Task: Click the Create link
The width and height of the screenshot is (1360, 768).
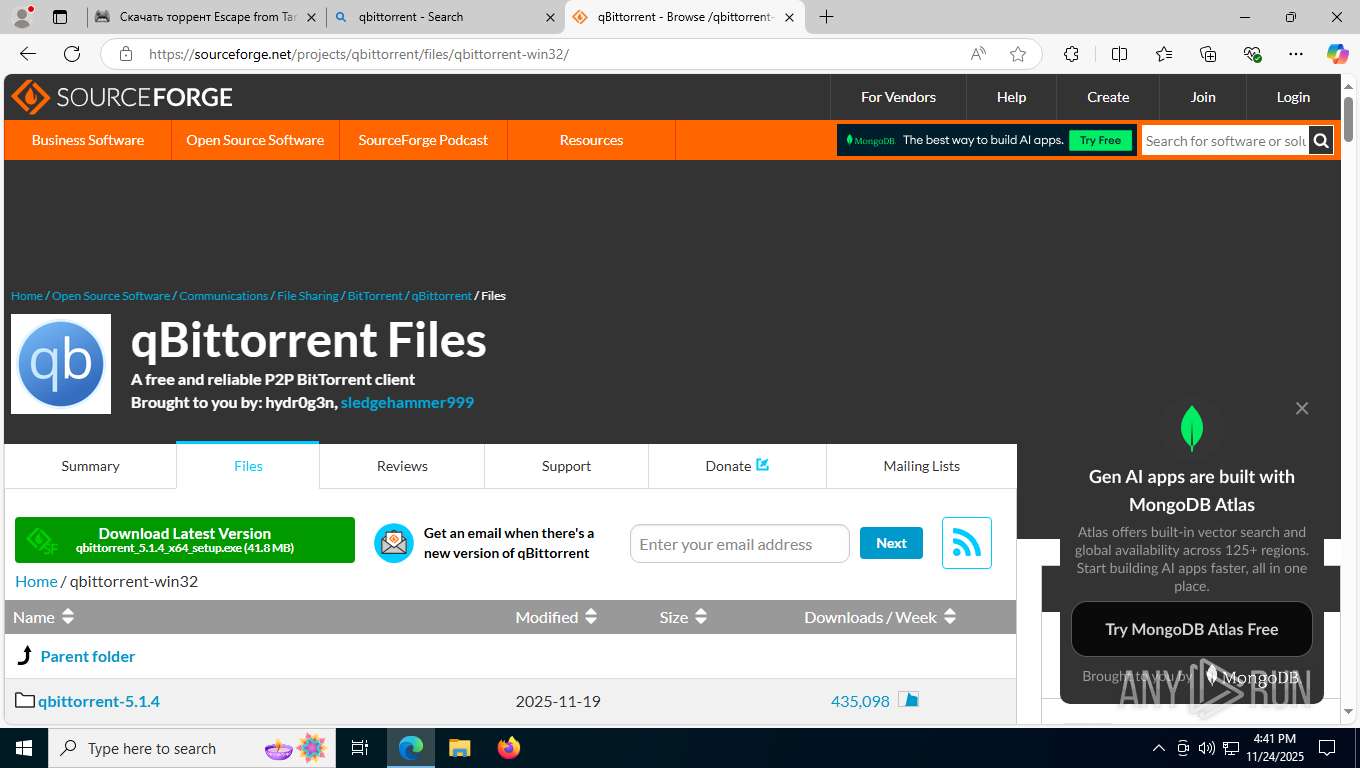Action: coord(1108,97)
